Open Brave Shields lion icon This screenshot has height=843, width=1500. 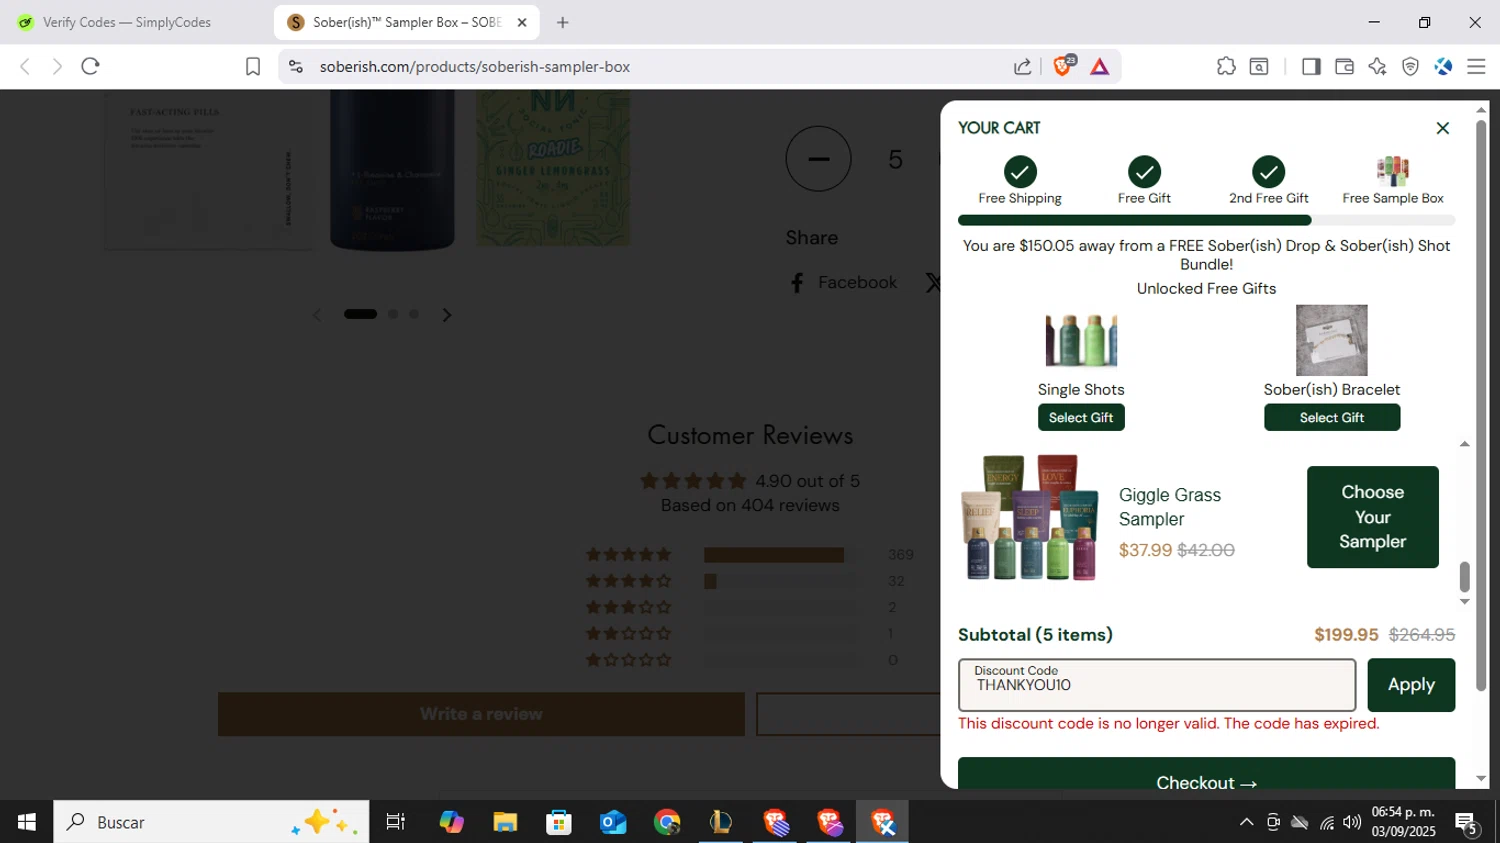coord(1063,66)
